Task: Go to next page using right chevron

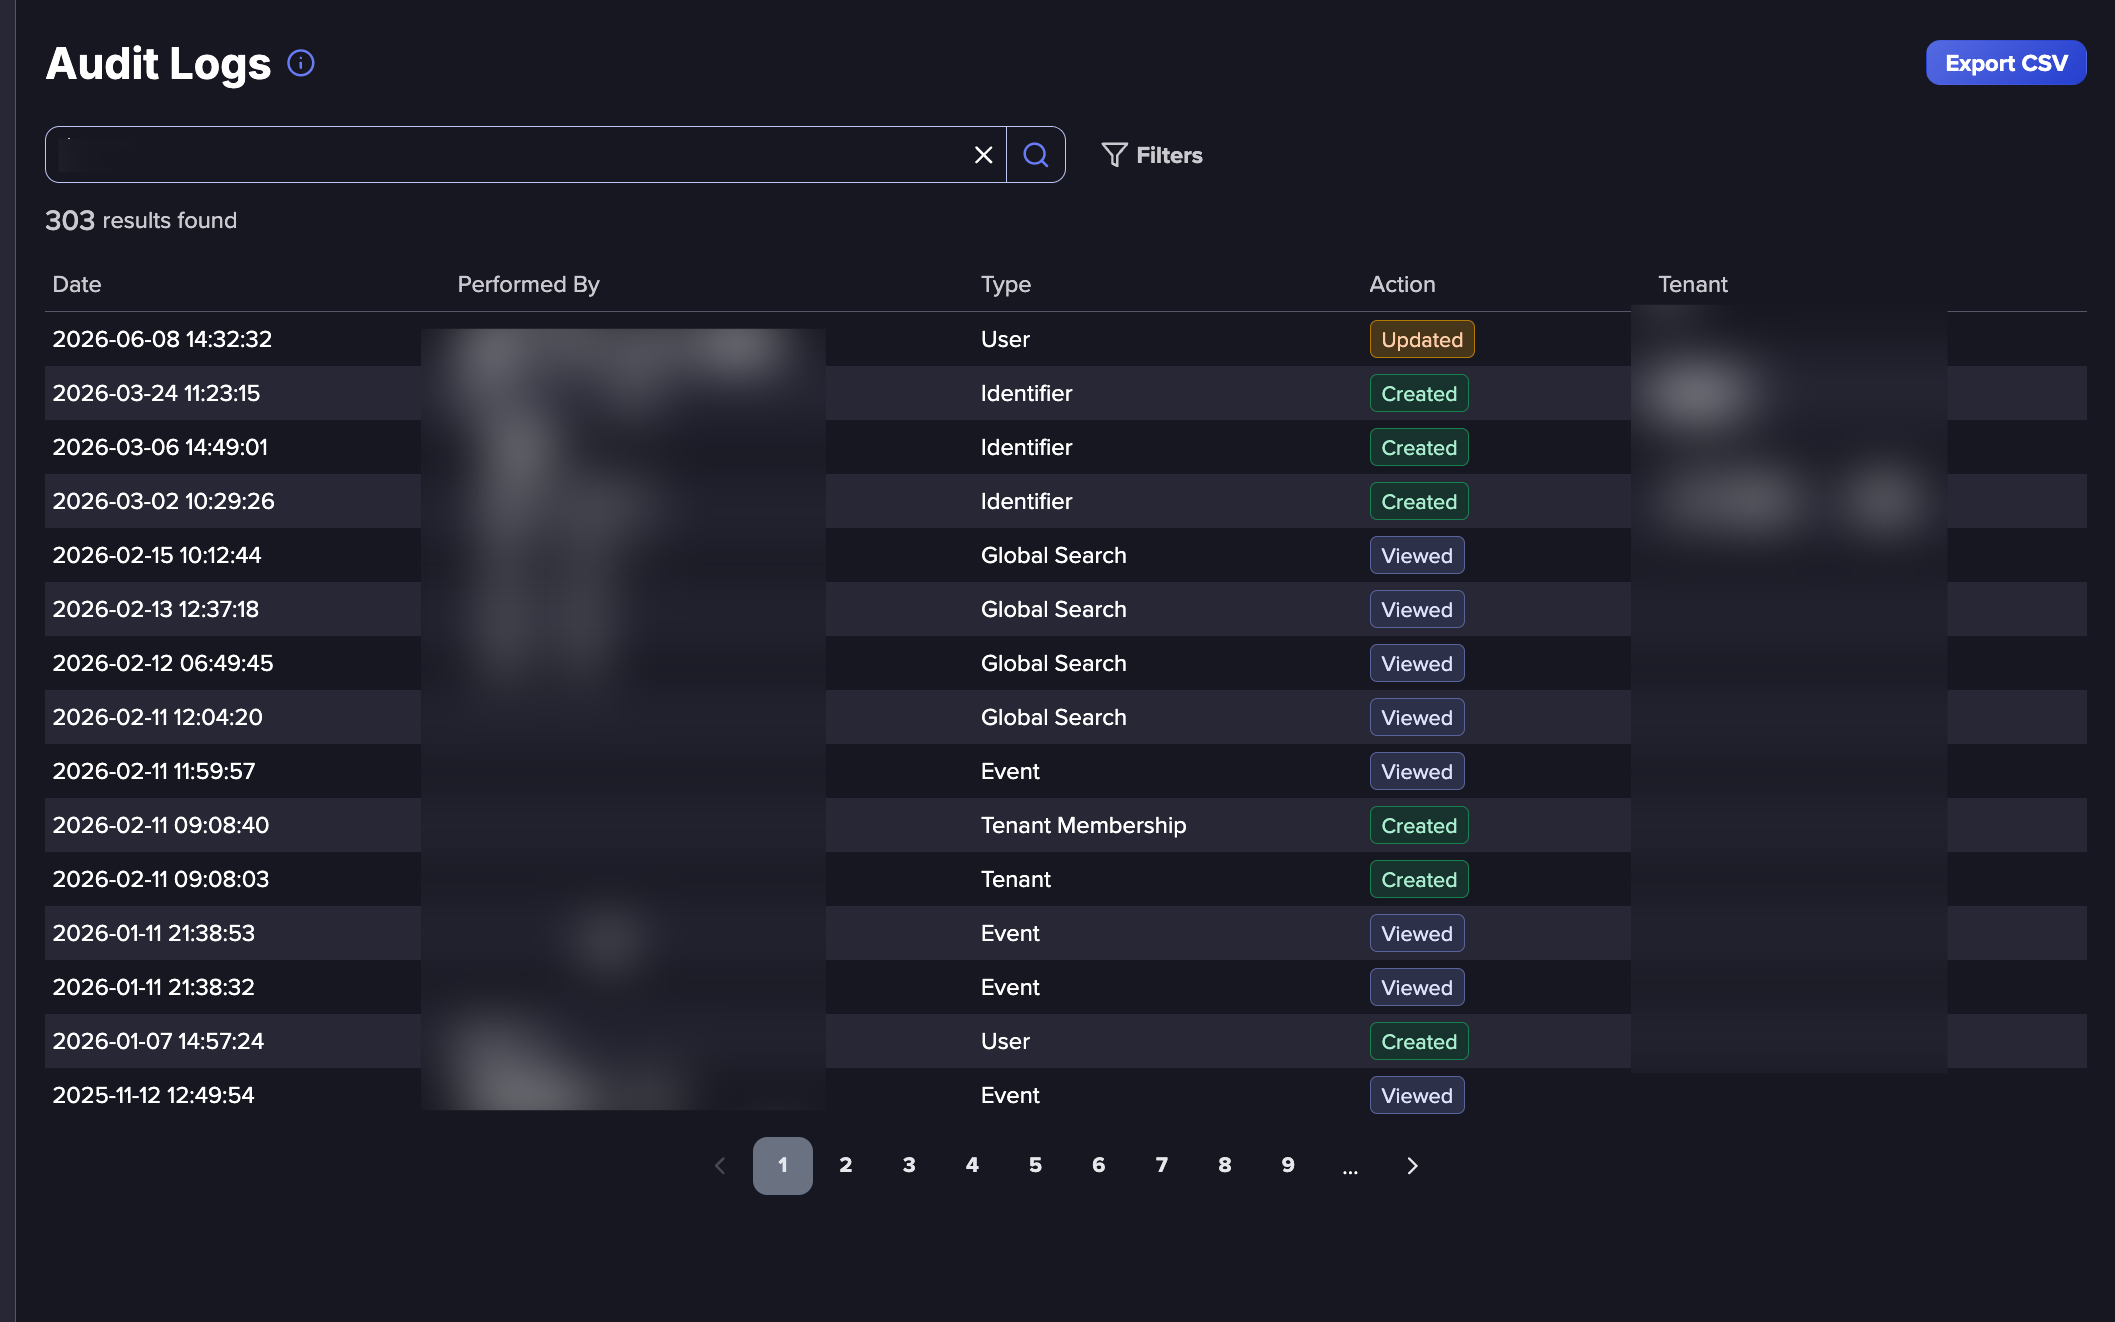Action: point(1412,1166)
